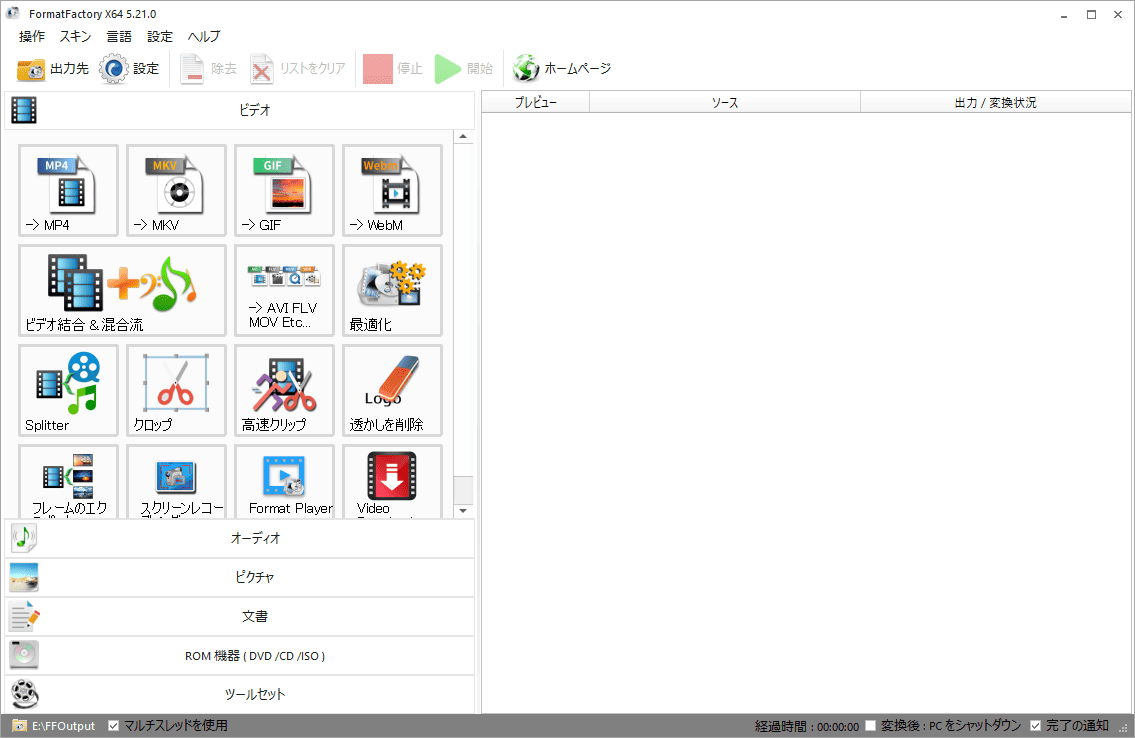The image size is (1135, 738).
Task: Open the 操作 menu
Action: (32, 36)
